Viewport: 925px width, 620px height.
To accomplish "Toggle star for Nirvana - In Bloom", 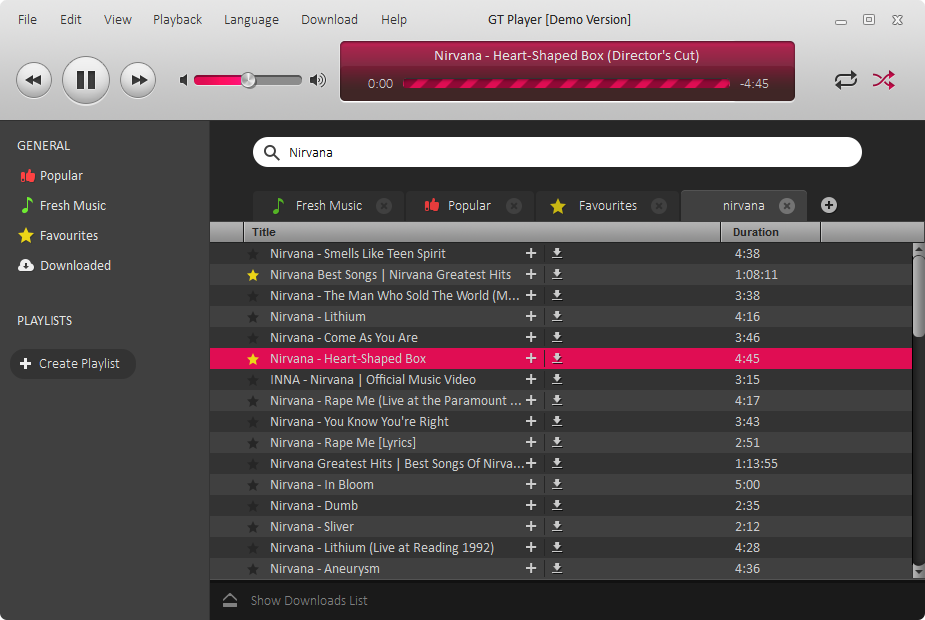I will pos(253,485).
